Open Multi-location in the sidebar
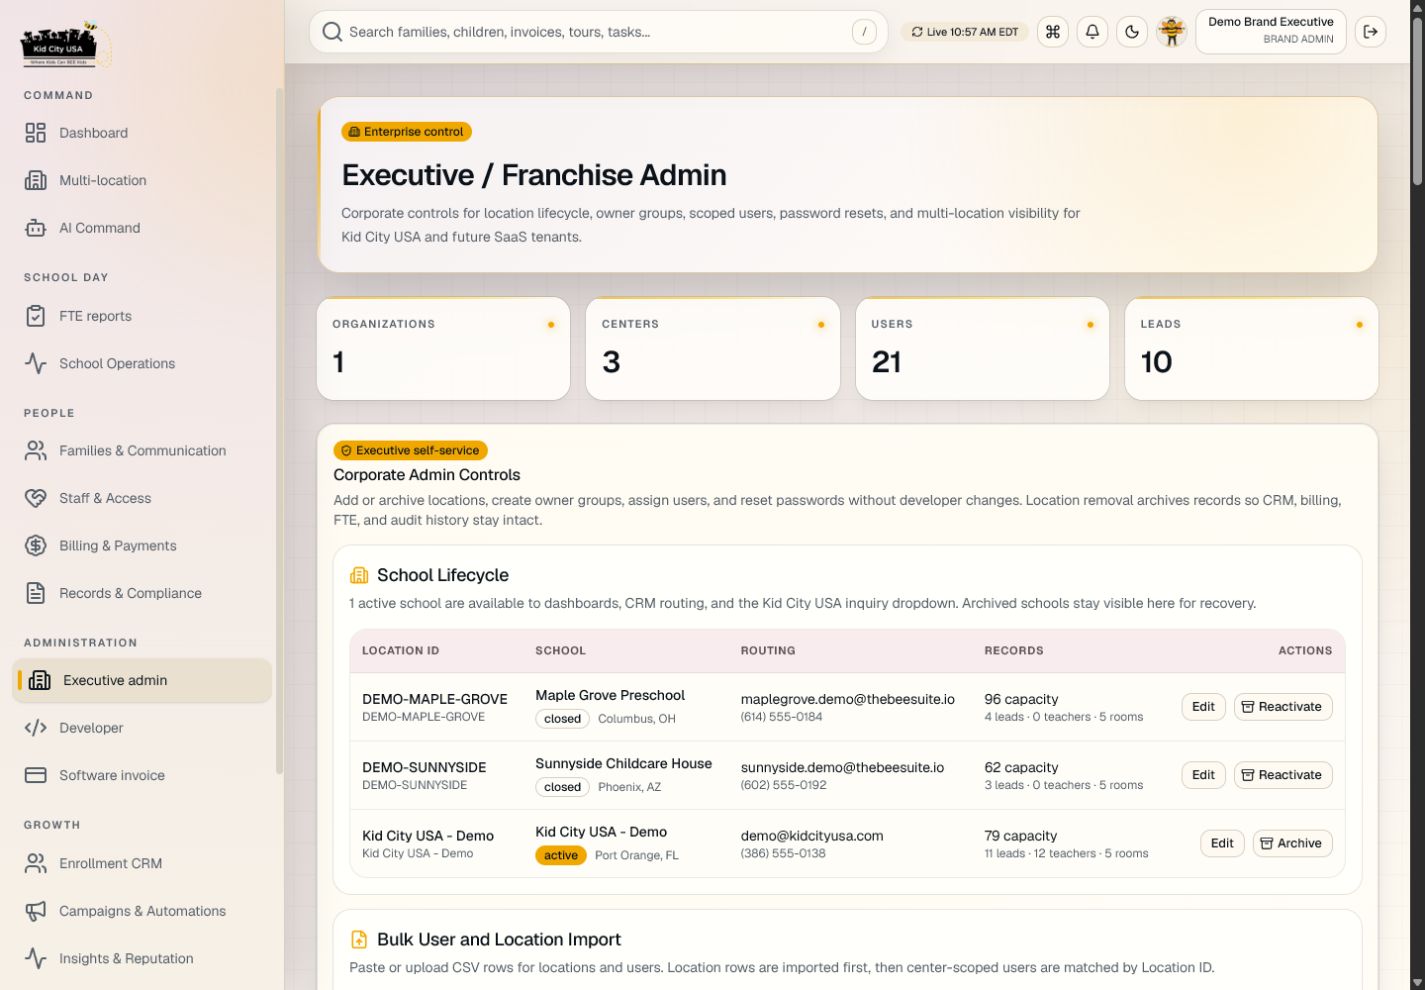 point(142,180)
